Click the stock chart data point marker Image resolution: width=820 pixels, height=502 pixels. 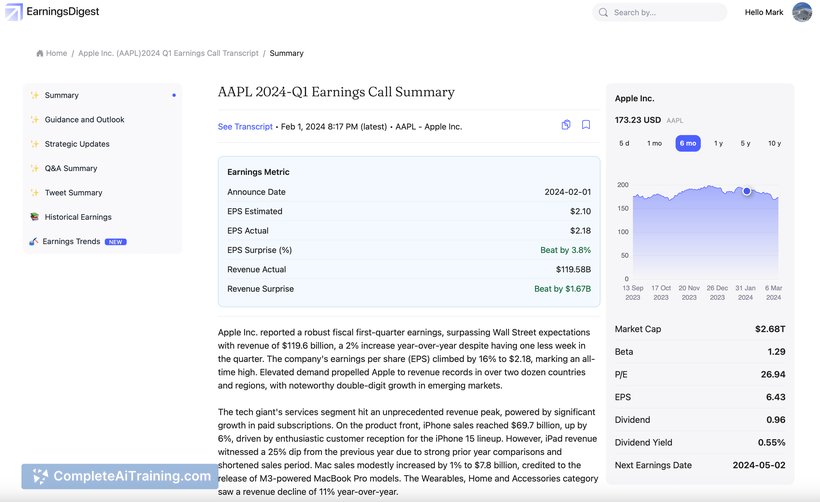pyautogui.click(x=747, y=191)
